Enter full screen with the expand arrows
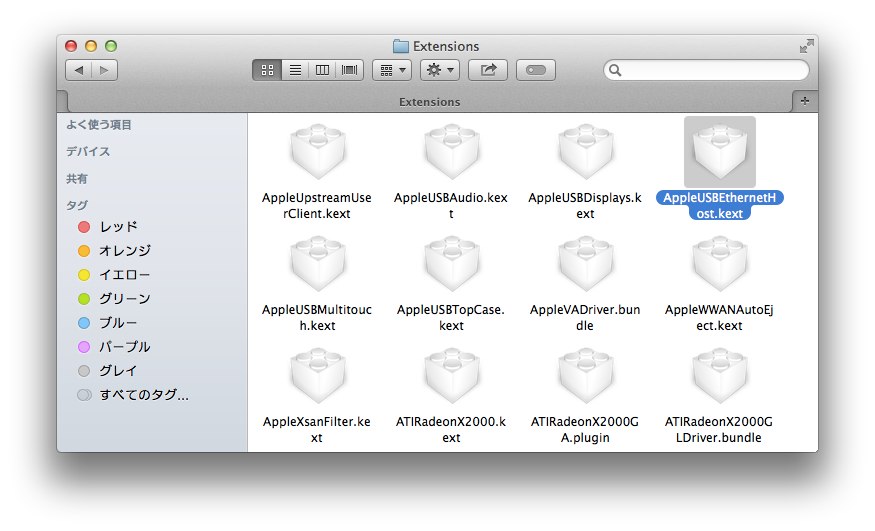Screen dimensions: 875x531 coord(806,47)
